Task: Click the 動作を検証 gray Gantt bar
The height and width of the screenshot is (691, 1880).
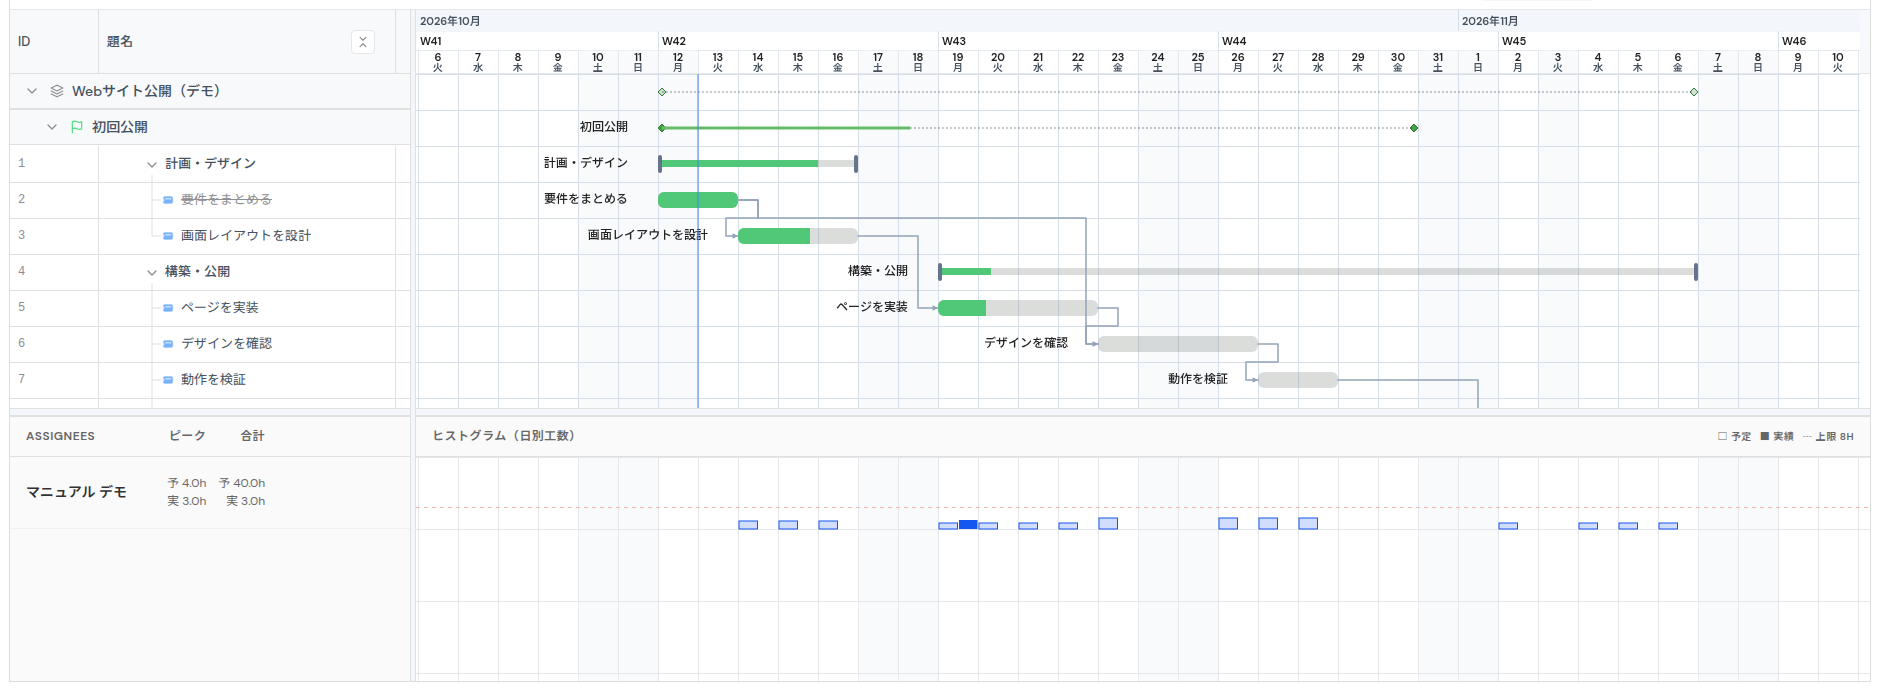Action: [1298, 380]
